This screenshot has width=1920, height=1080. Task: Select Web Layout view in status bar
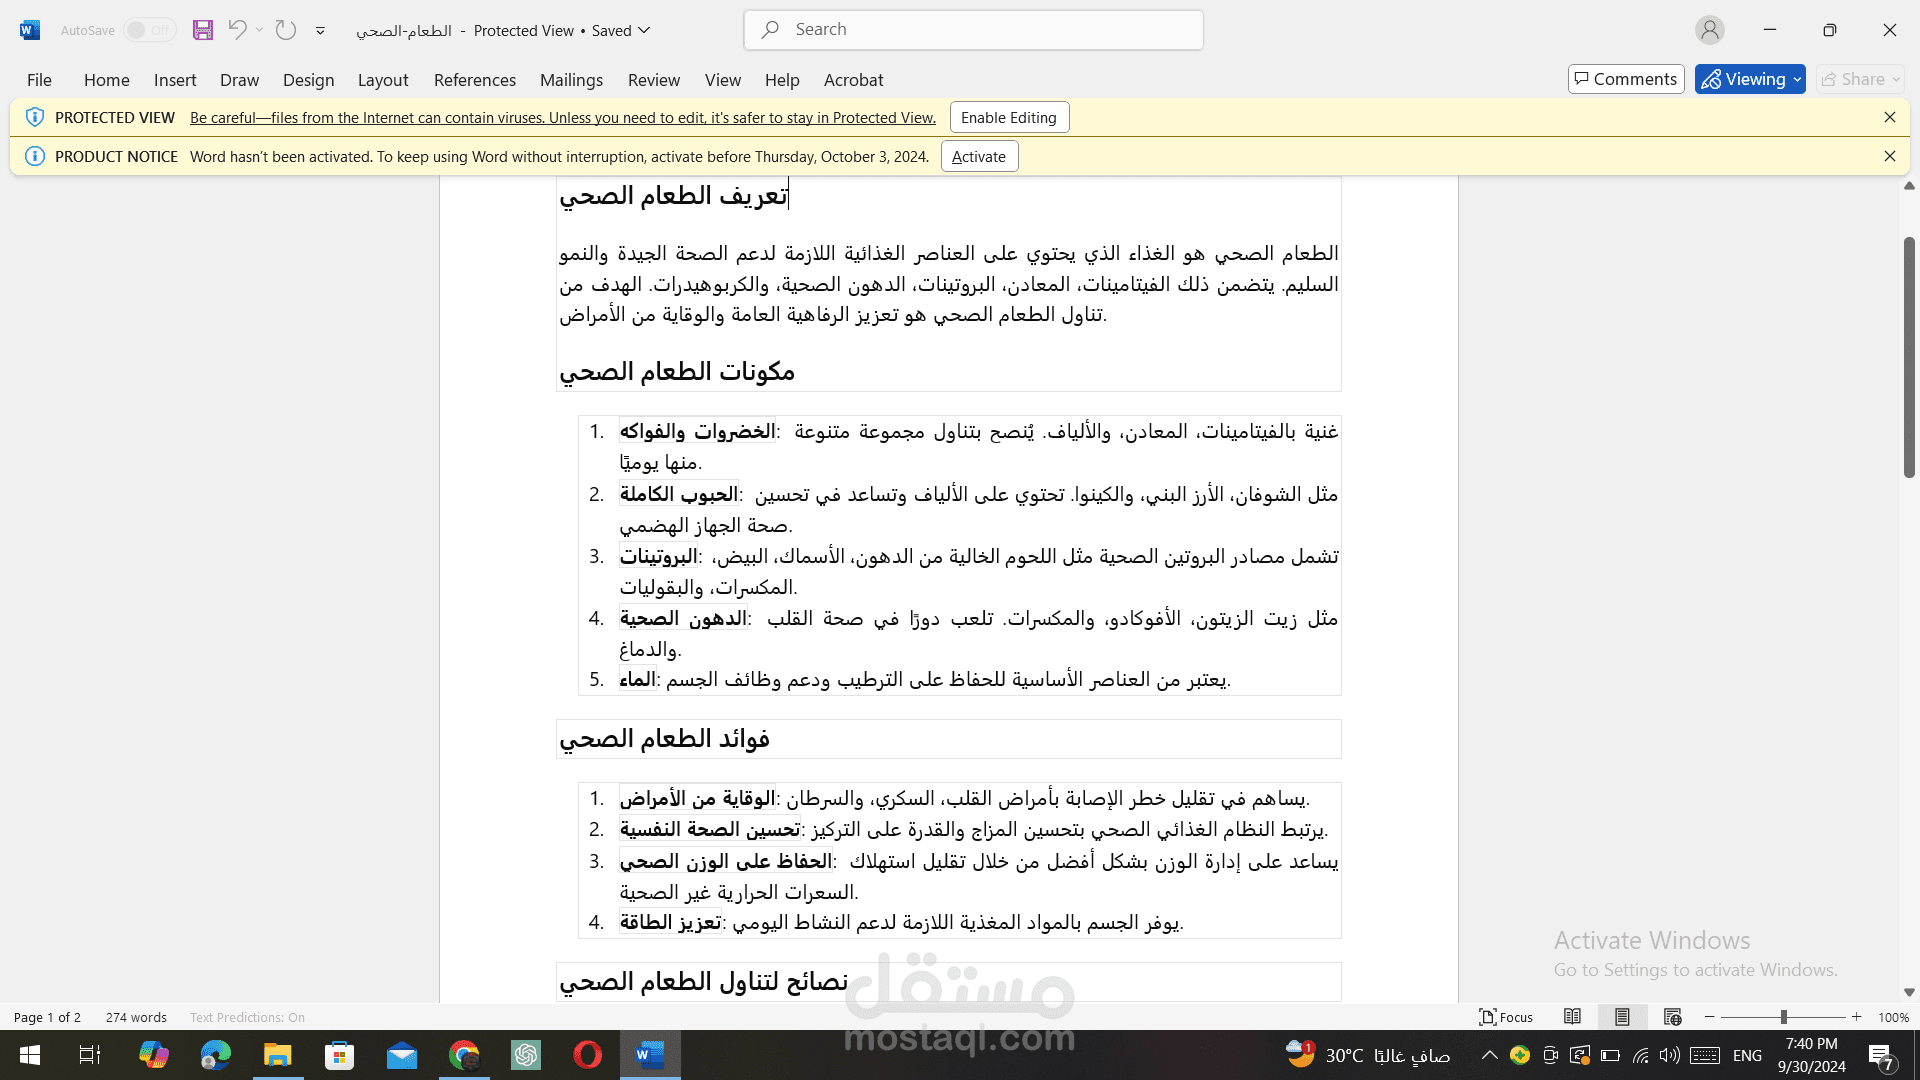click(x=1672, y=1017)
